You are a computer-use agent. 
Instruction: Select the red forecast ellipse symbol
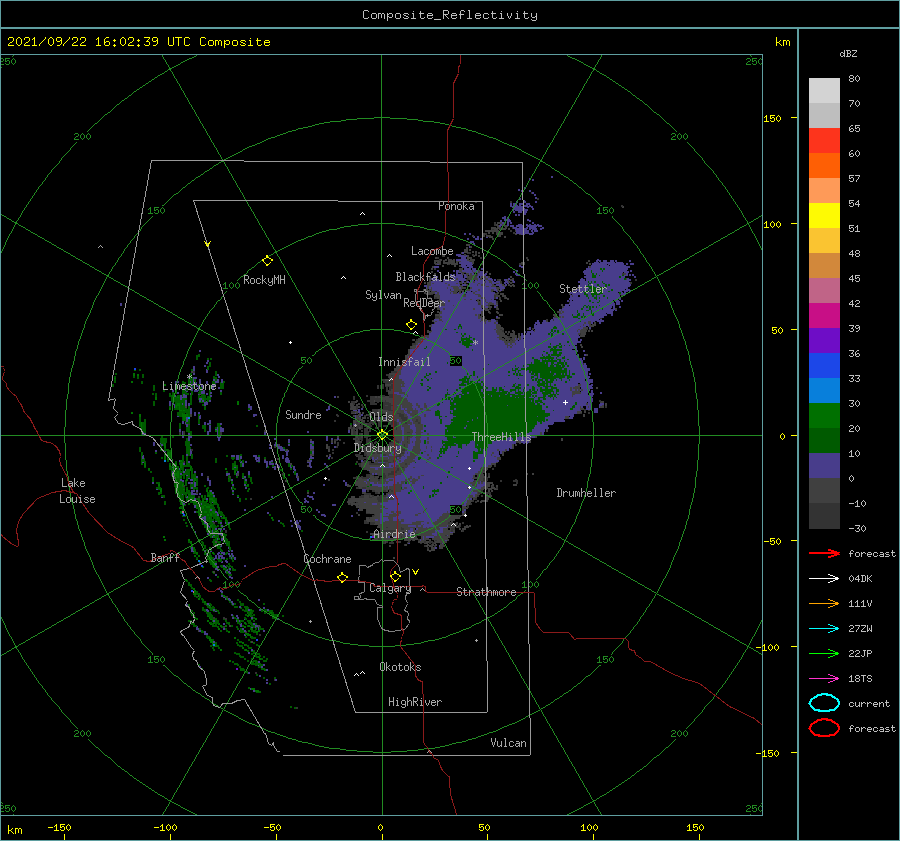824,728
